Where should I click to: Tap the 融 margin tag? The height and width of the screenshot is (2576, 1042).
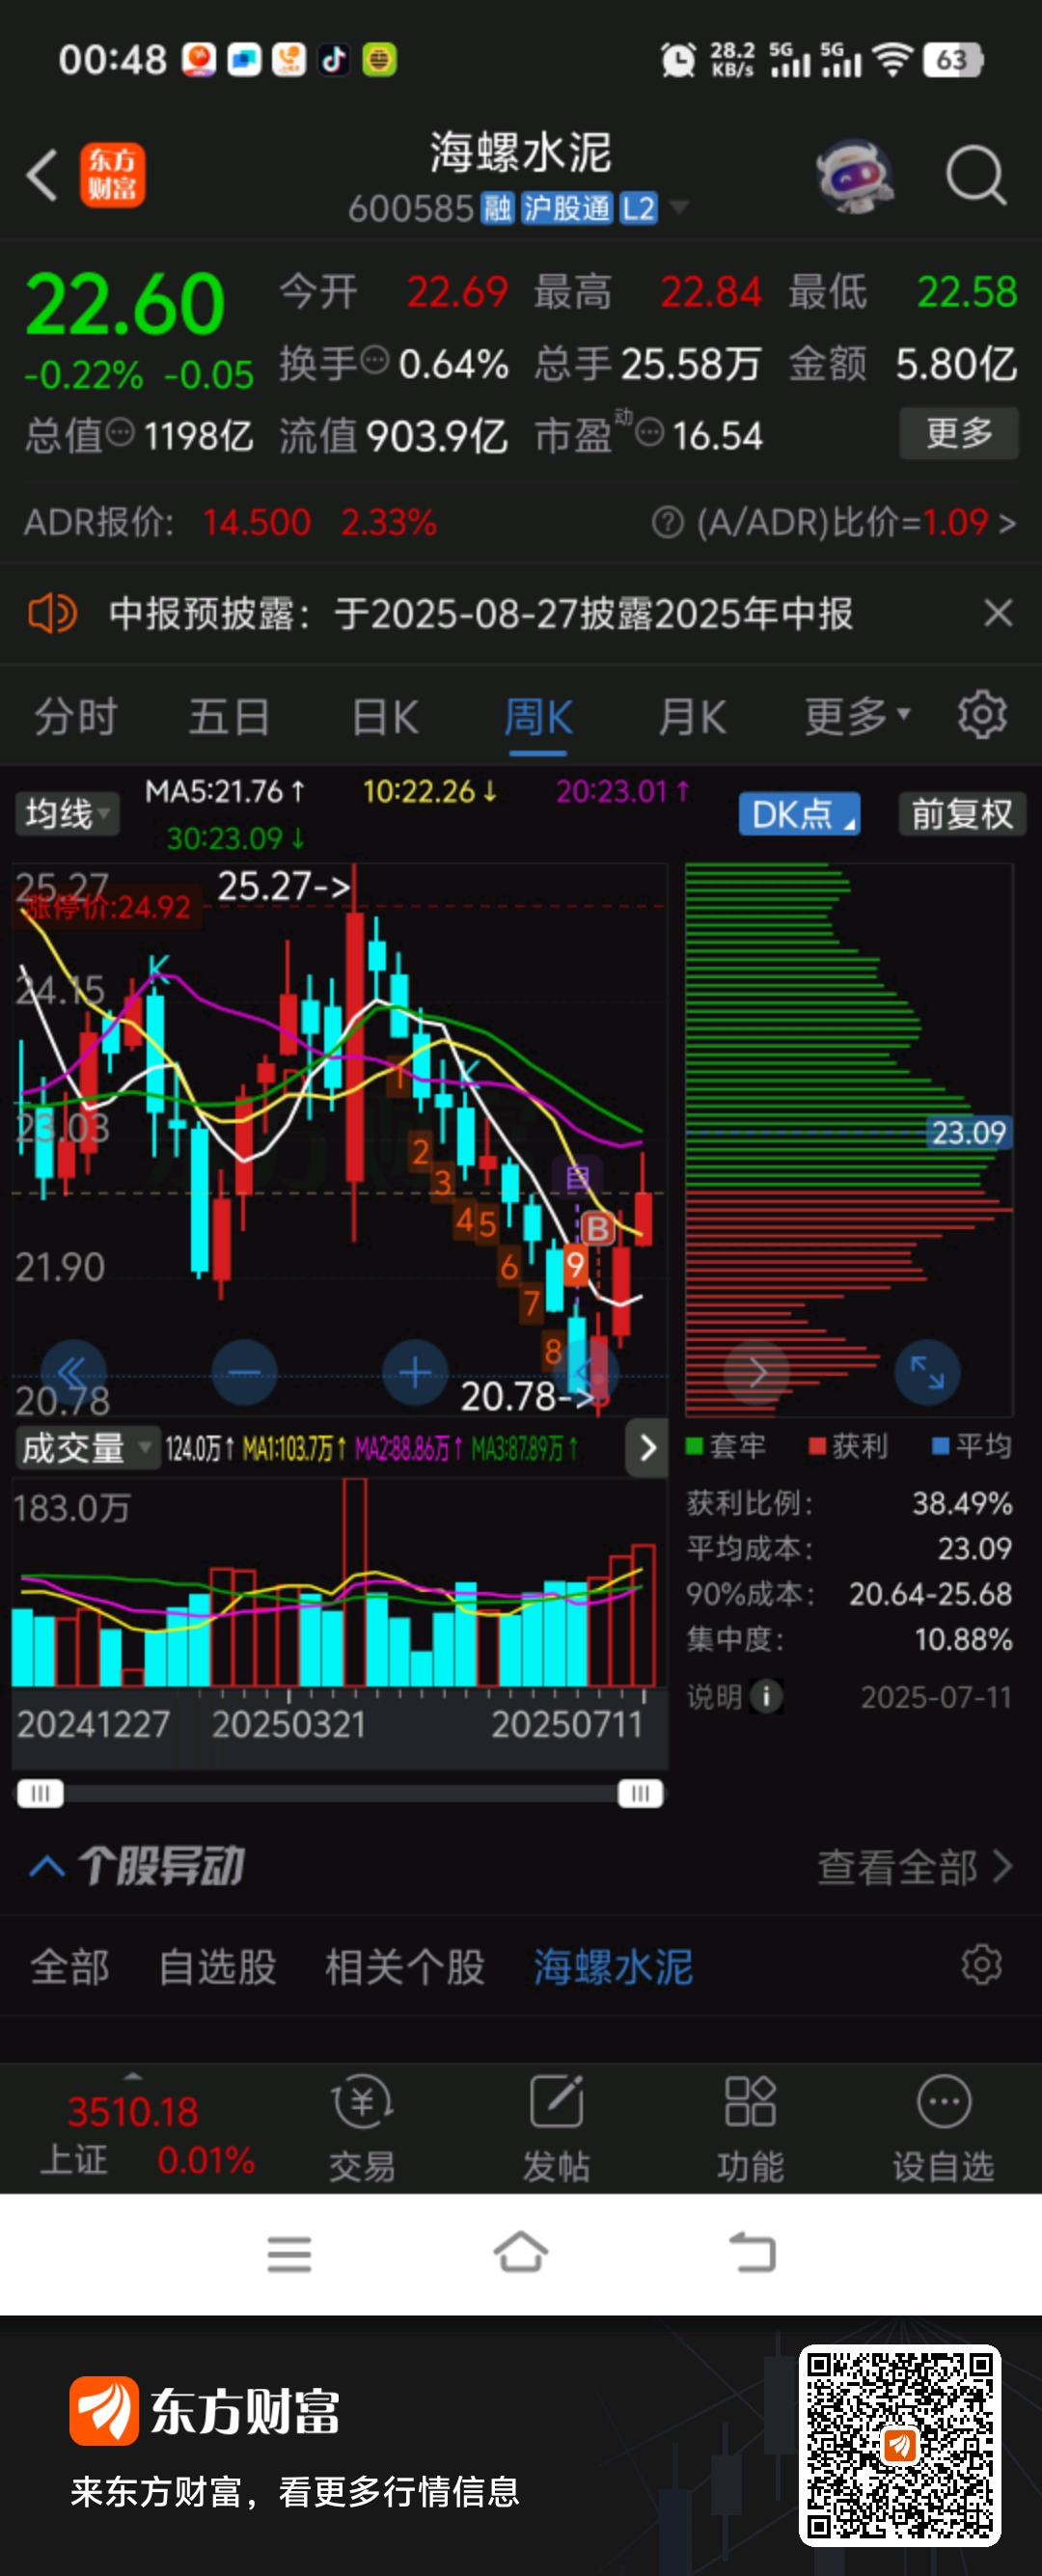click(497, 208)
